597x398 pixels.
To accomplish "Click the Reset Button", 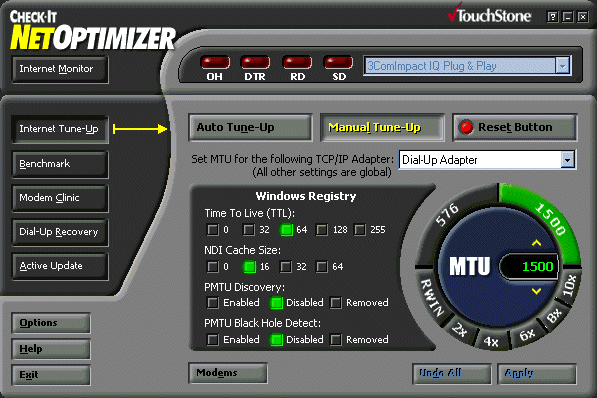I will [515, 128].
